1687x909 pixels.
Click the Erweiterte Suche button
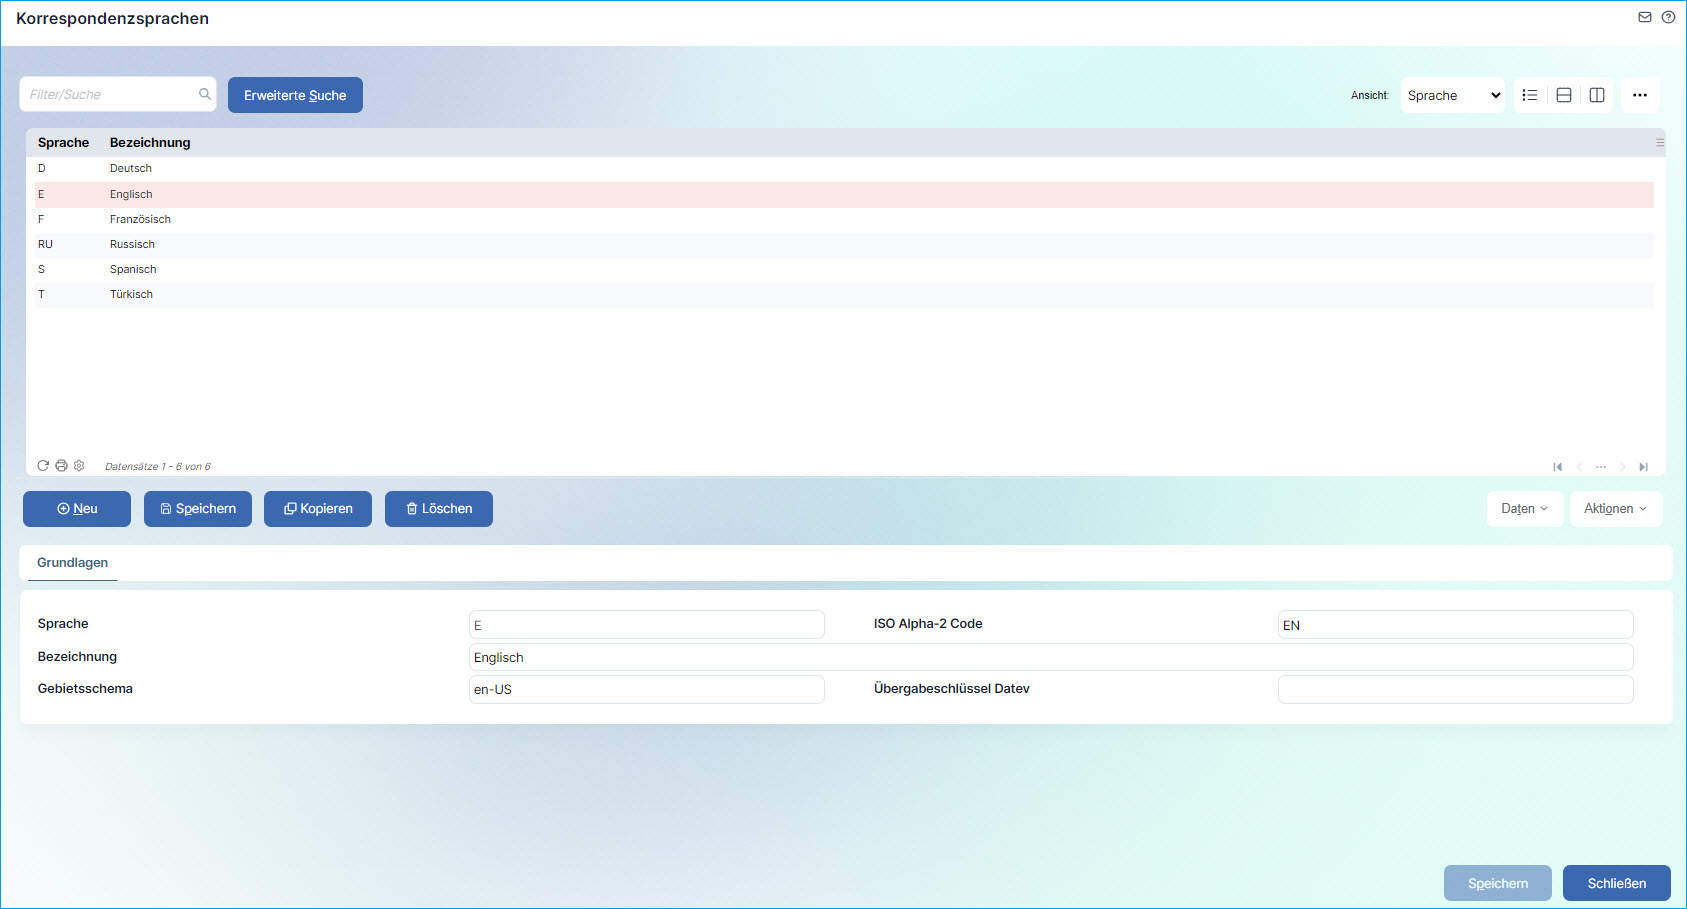pos(295,95)
